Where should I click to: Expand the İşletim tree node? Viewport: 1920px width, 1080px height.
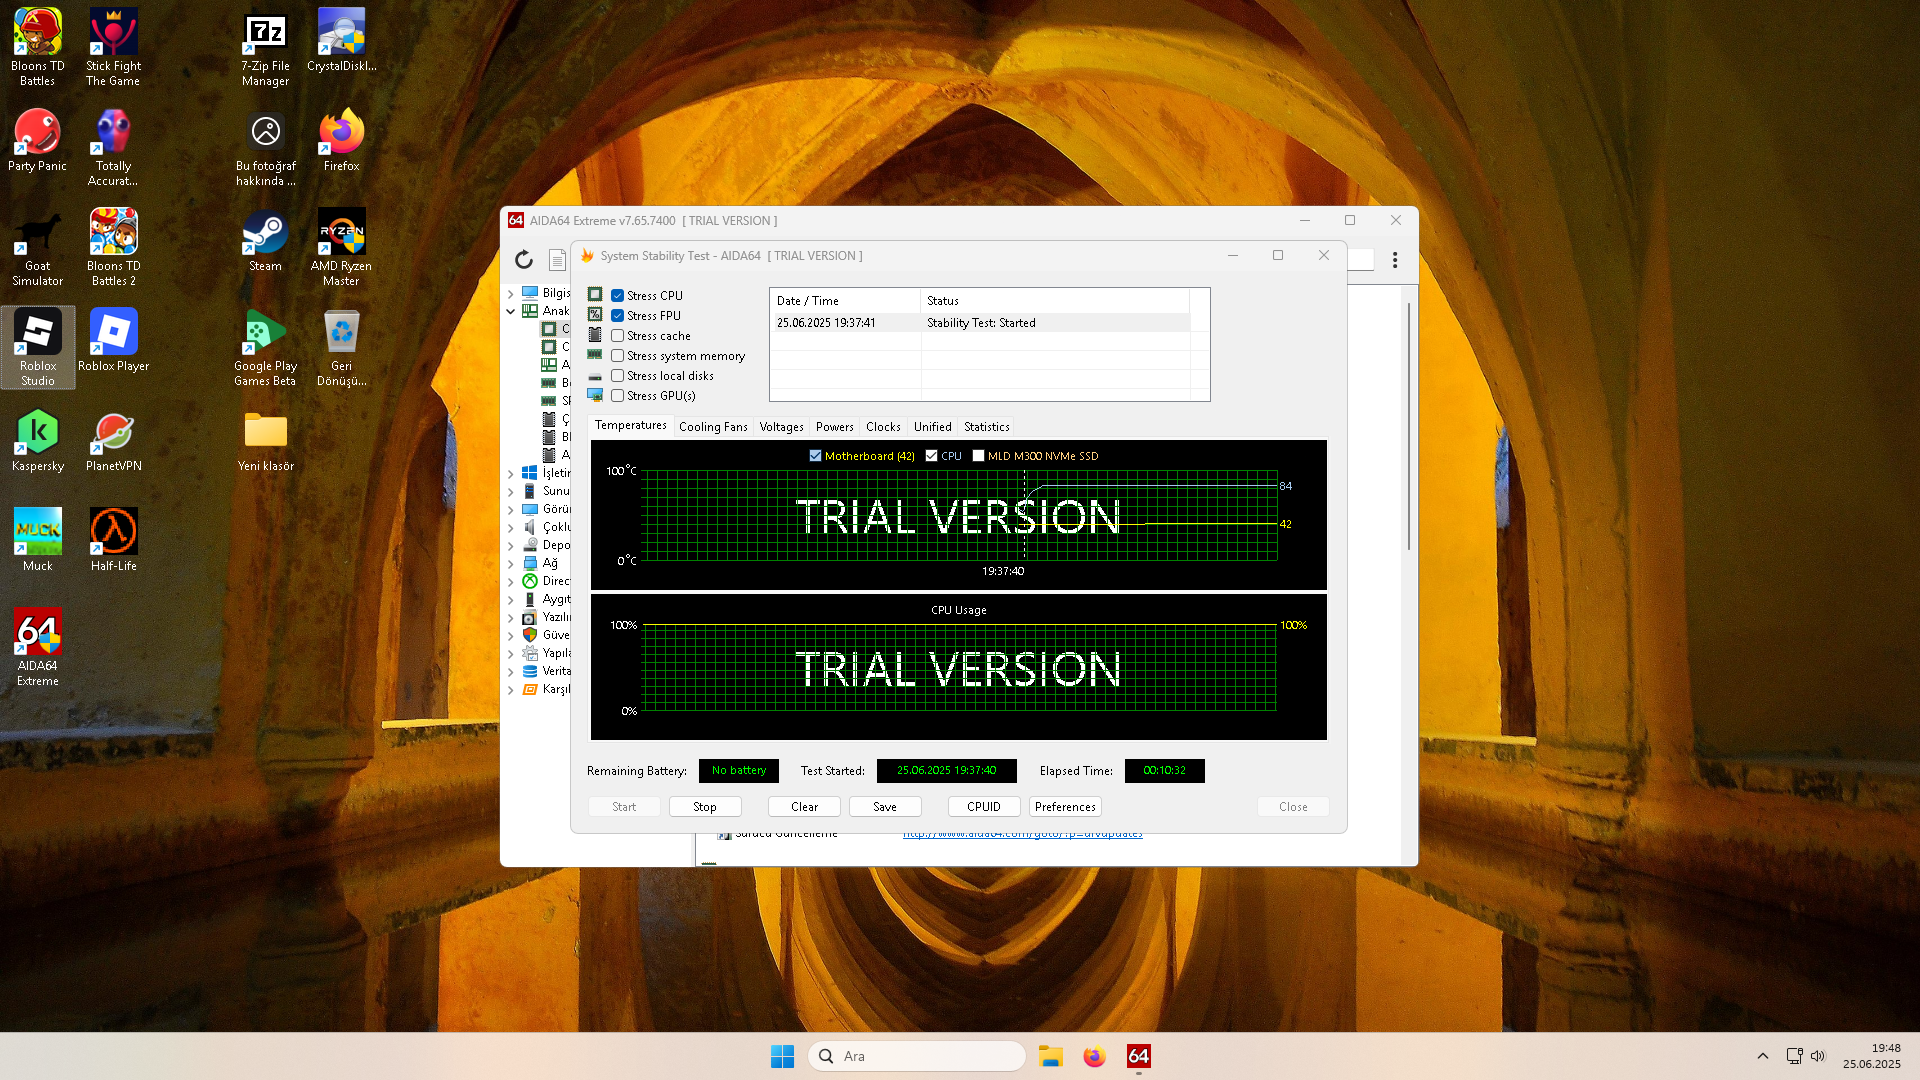(511, 473)
